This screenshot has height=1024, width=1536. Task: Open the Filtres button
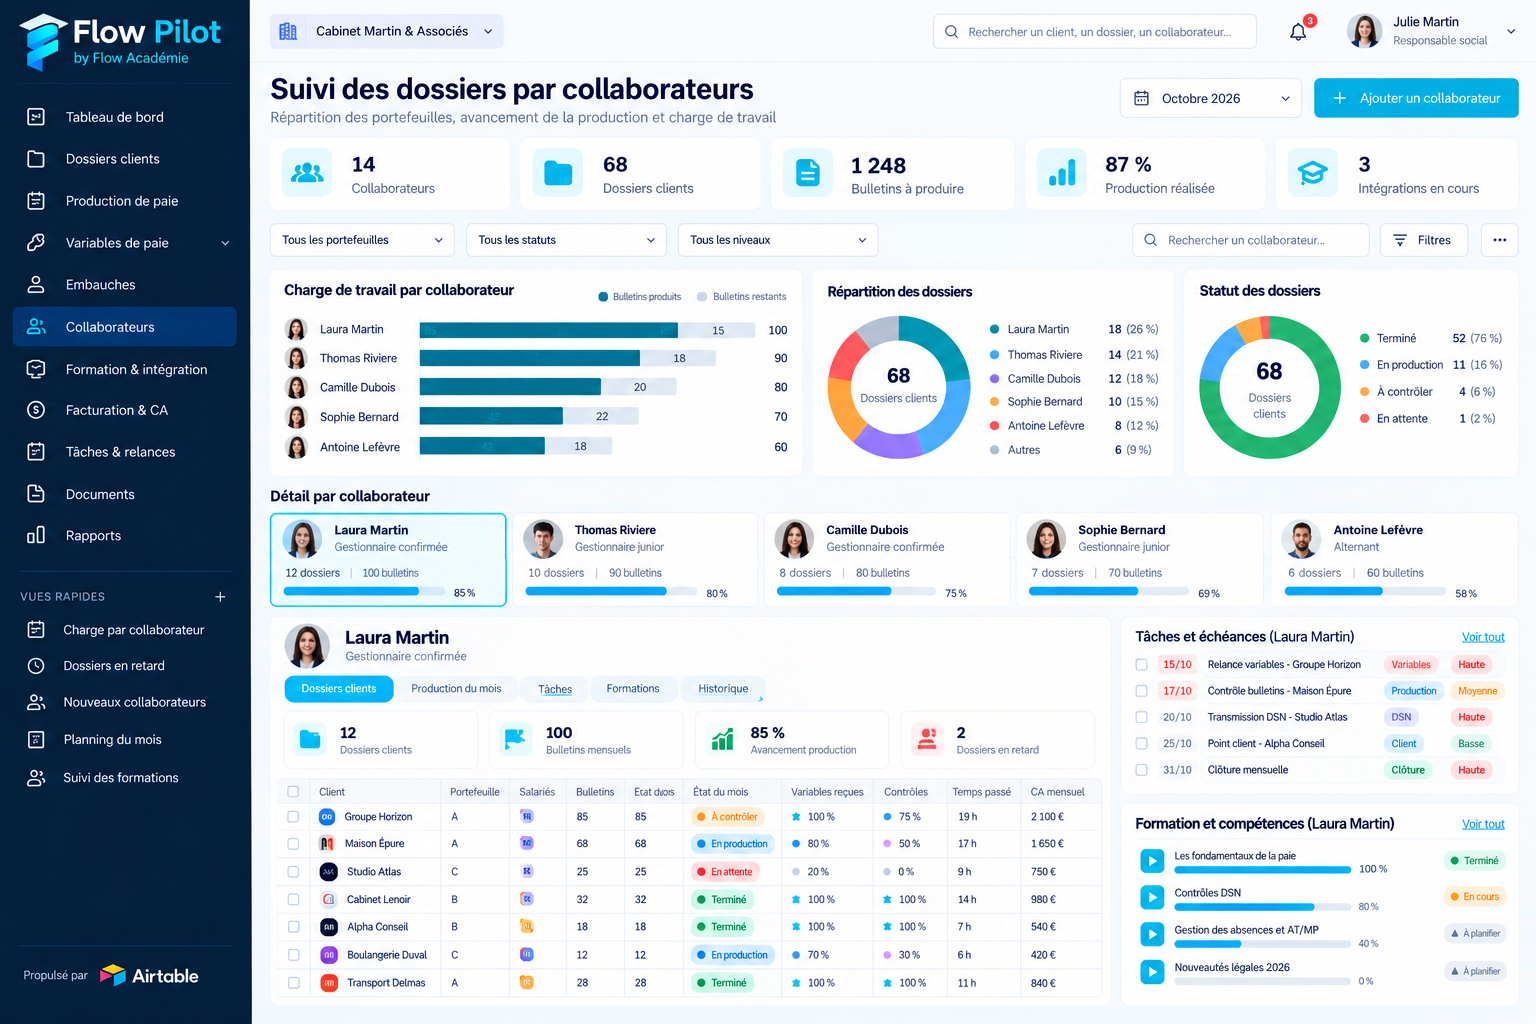1424,240
